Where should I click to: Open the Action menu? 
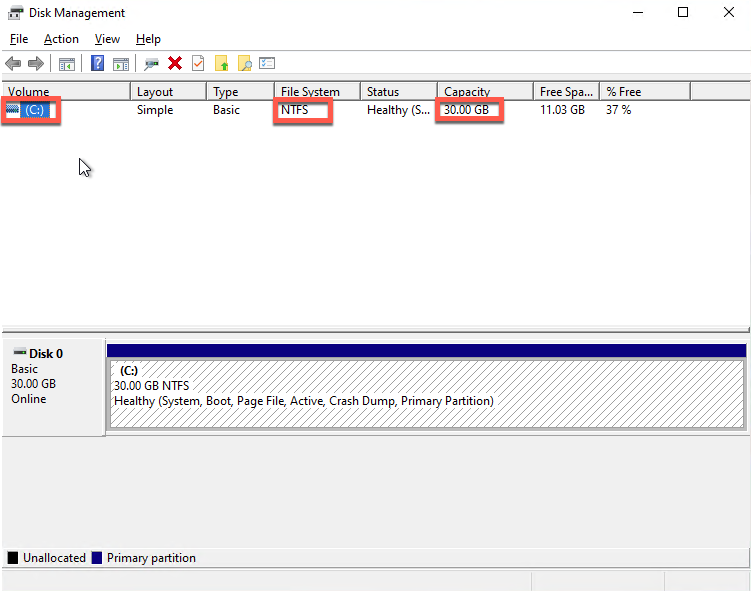61,39
